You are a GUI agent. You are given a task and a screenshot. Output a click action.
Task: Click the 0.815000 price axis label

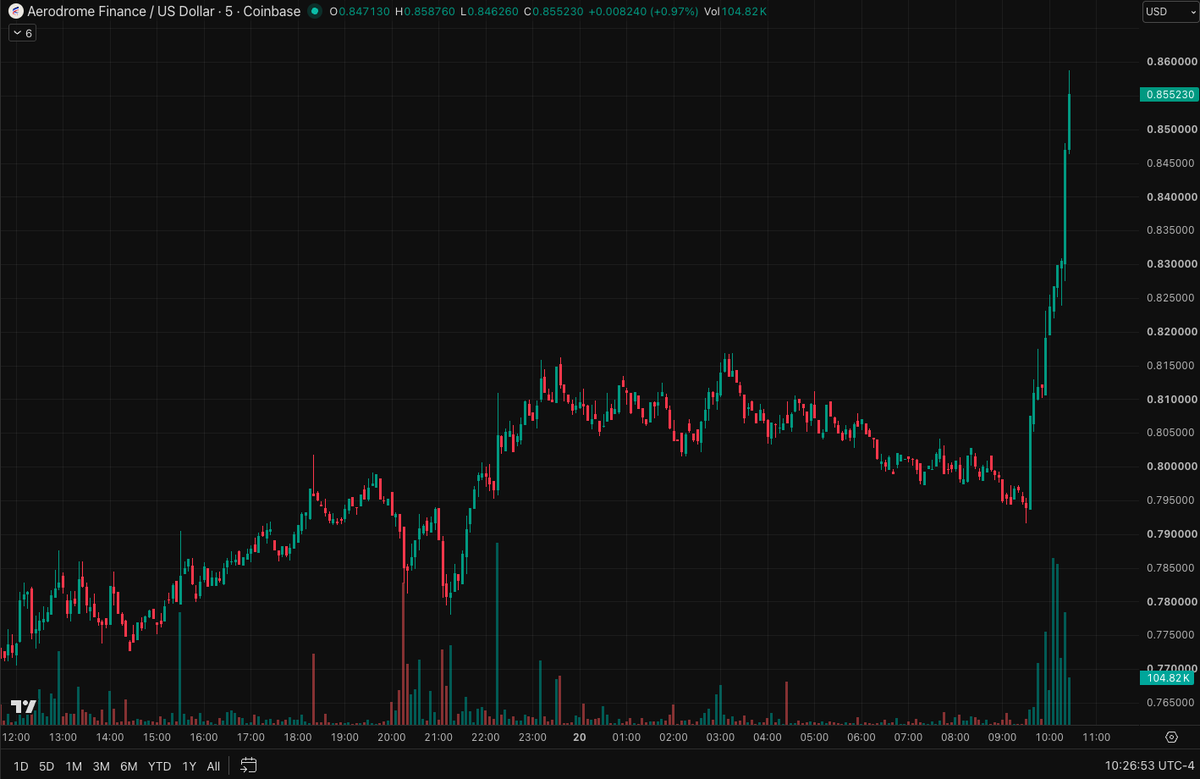[1168, 365]
